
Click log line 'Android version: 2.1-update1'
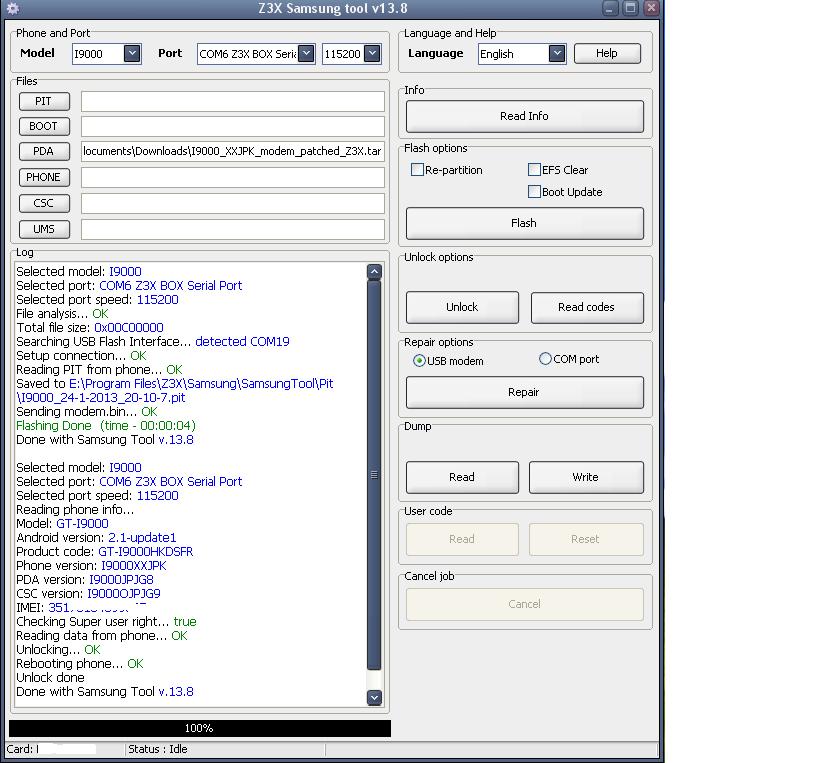point(96,538)
